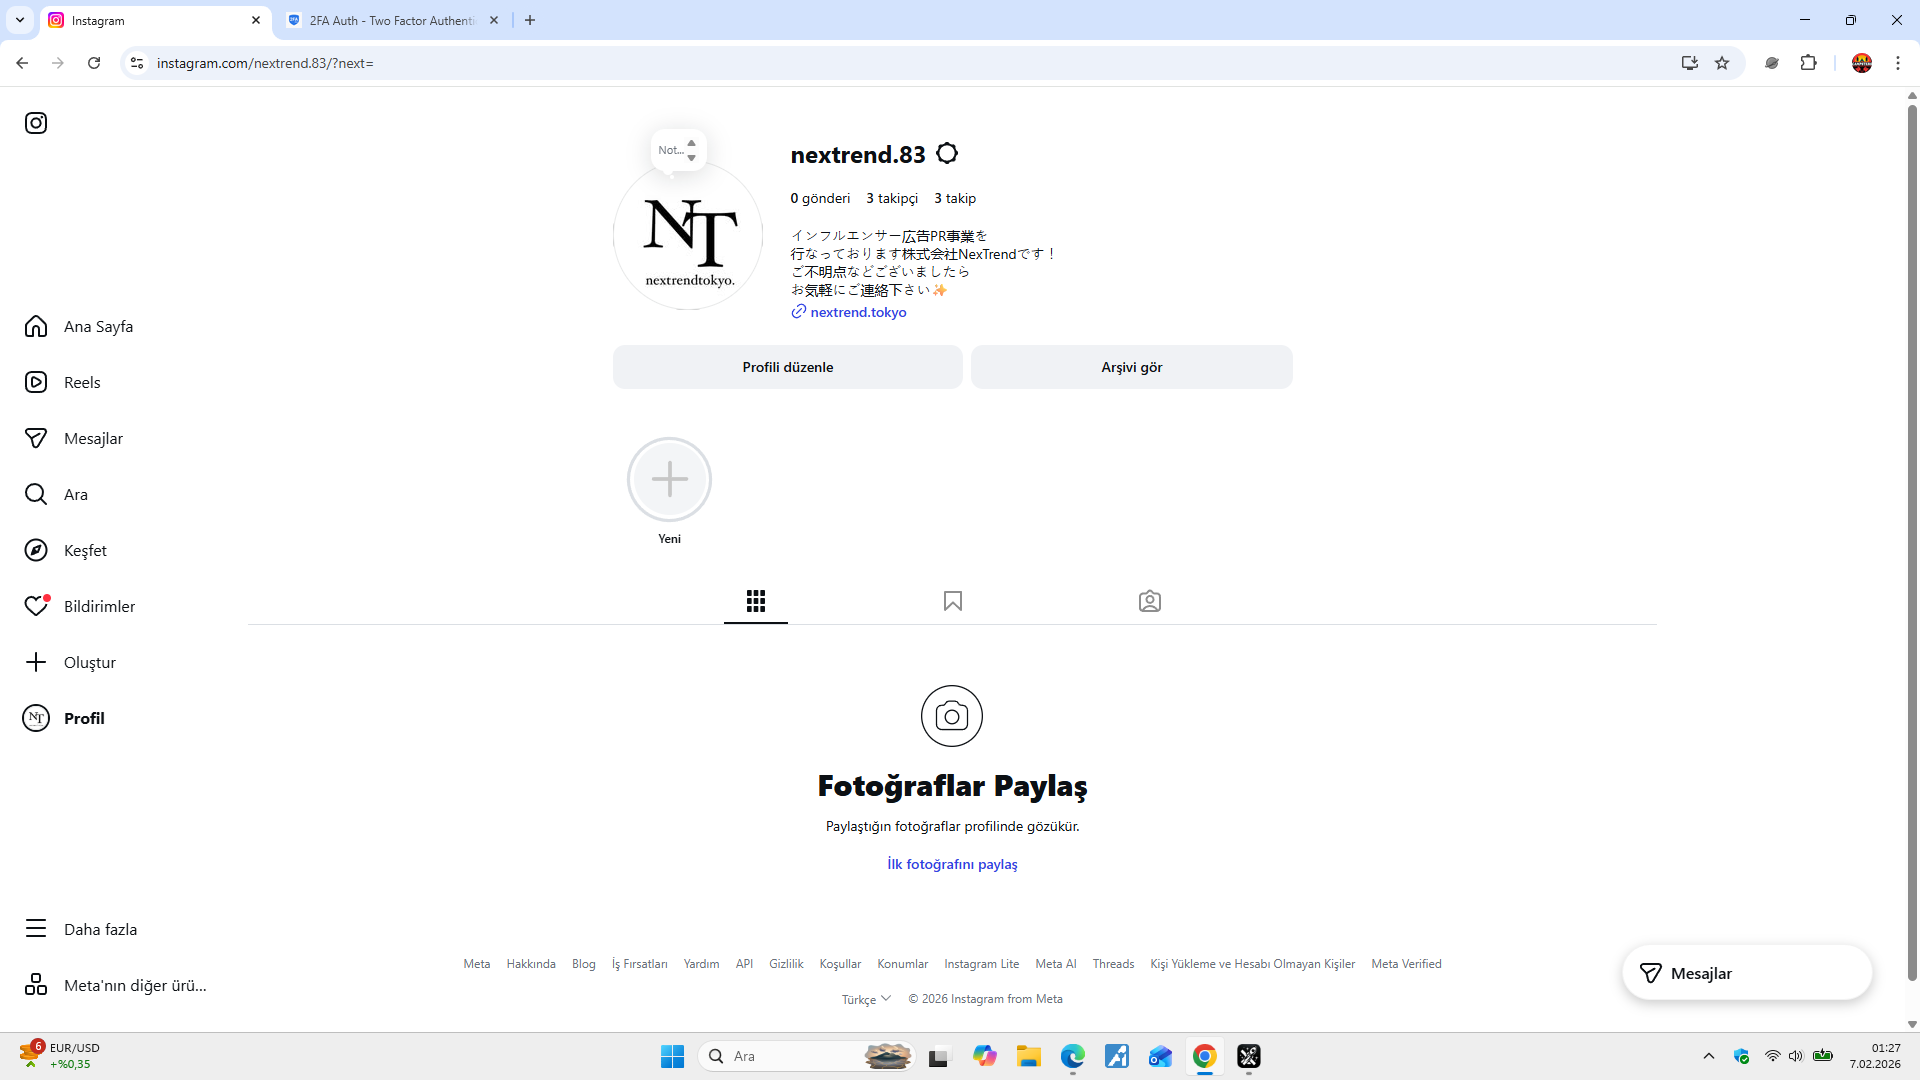Open the Chrome tab search dropdown arrow
1920x1080 pixels.
[x=20, y=20]
